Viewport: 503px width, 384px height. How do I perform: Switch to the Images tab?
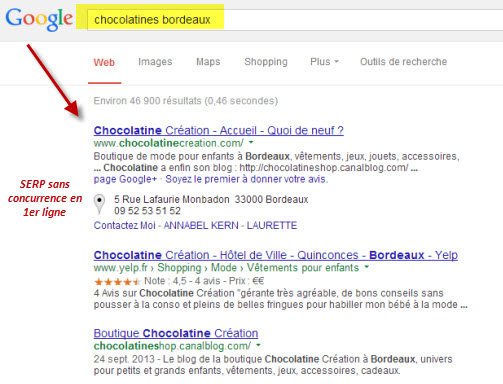[x=155, y=62]
